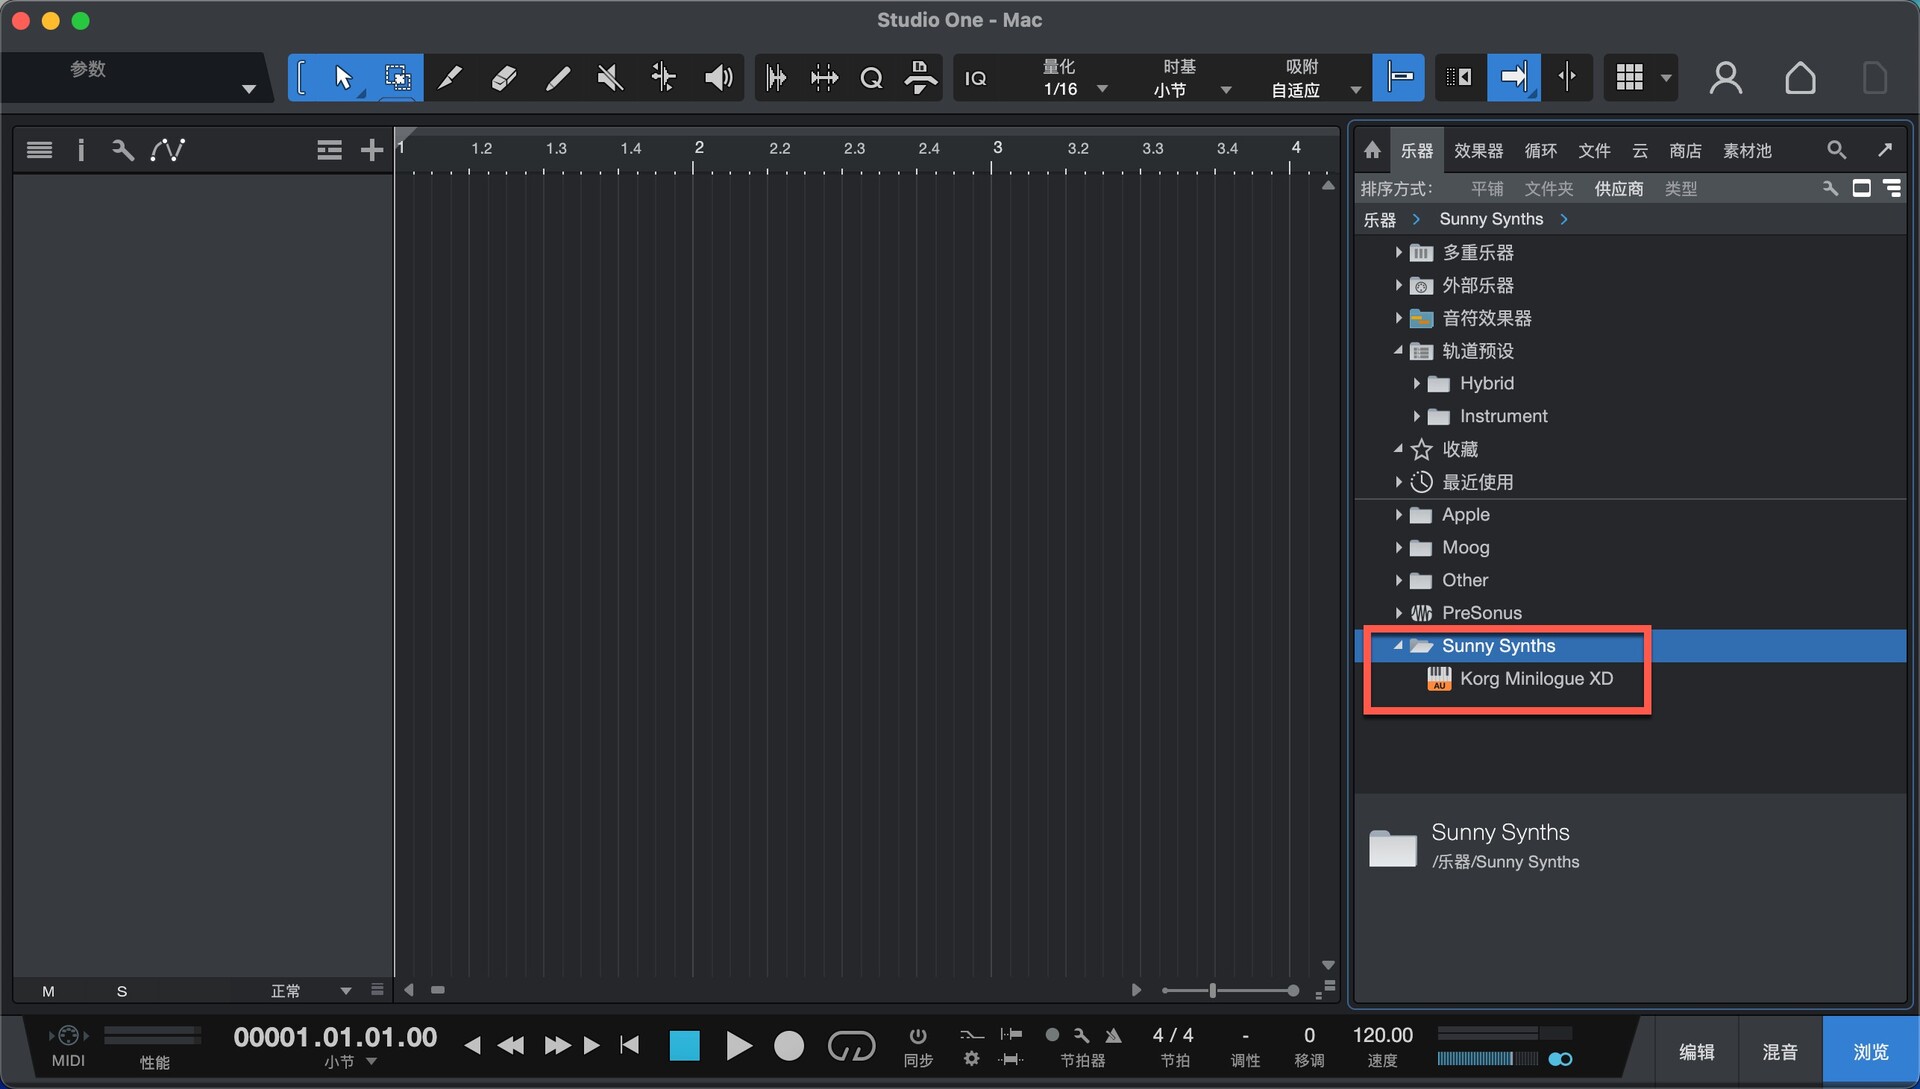
Task: Expand the Moog vendor folder
Action: (x=1398, y=548)
